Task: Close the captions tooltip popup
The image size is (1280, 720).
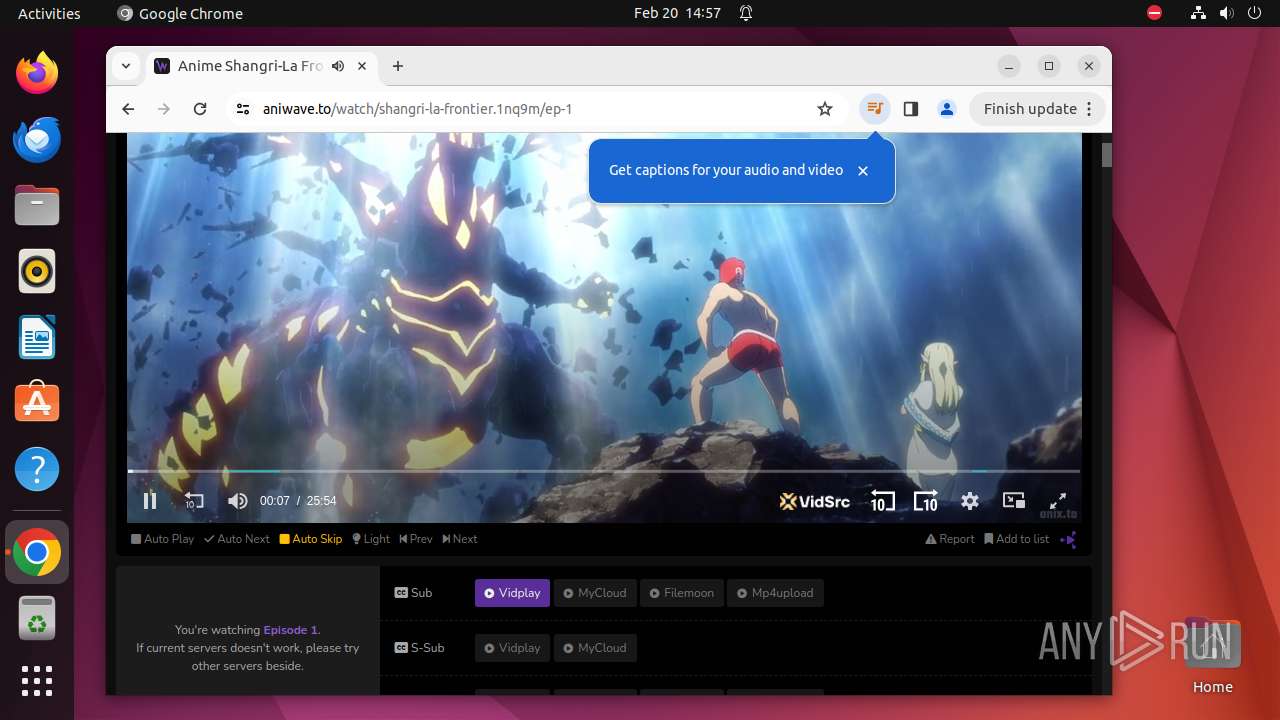Action: pos(863,171)
